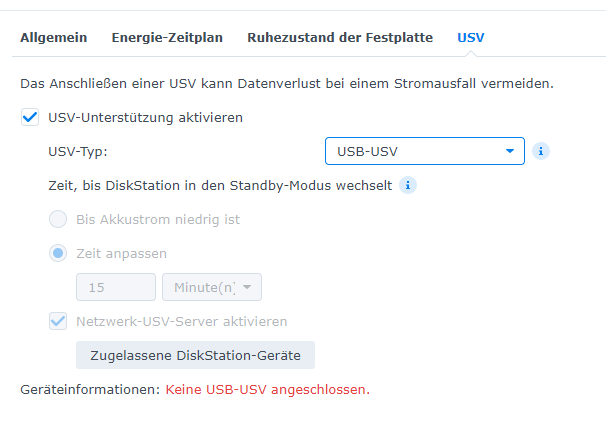Image resolution: width=606 pixels, height=438 pixels.
Task: Click the Bis Akkustrom niedrig ist label
Action: coord(158,220)
